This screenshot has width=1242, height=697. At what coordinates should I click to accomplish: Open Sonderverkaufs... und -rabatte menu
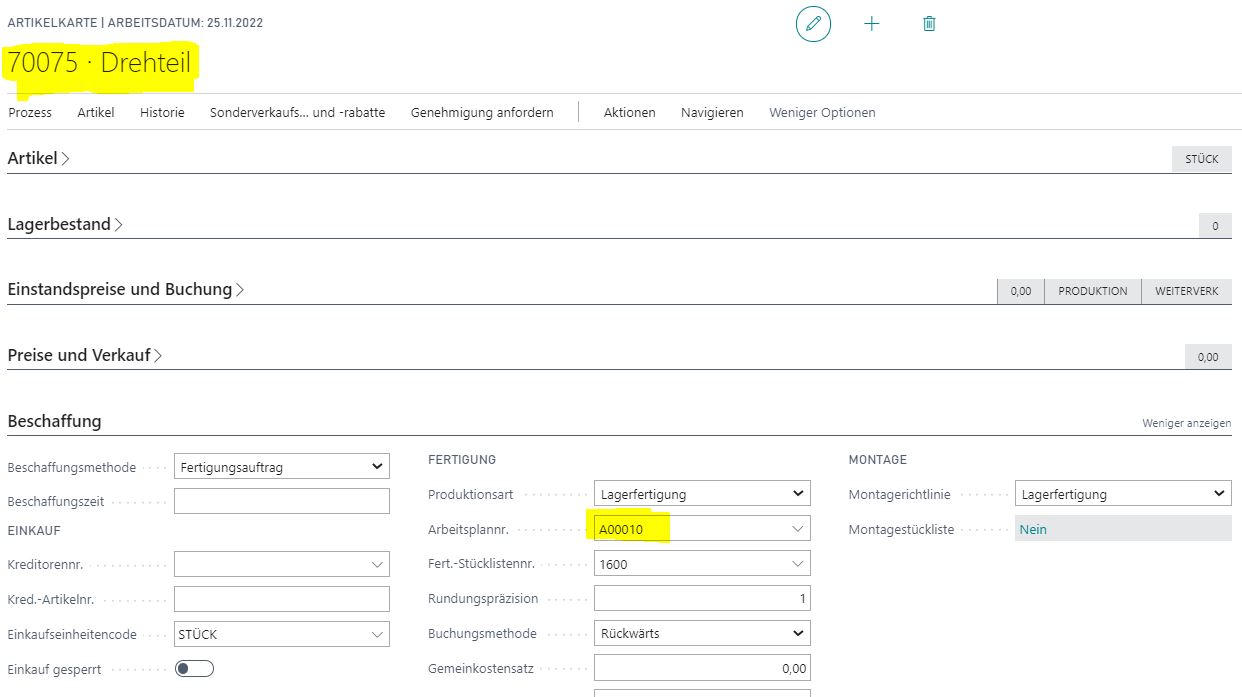[x=297, y=112]
